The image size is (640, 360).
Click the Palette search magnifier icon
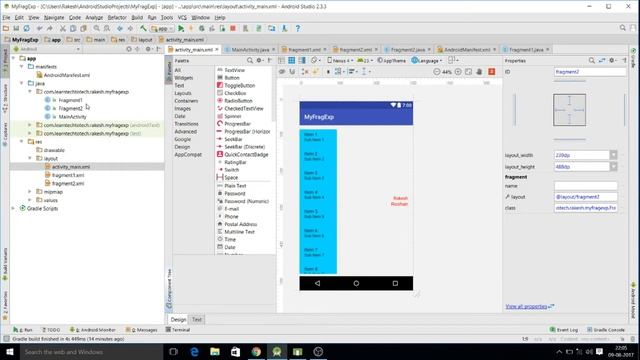(x=250, y=60)
